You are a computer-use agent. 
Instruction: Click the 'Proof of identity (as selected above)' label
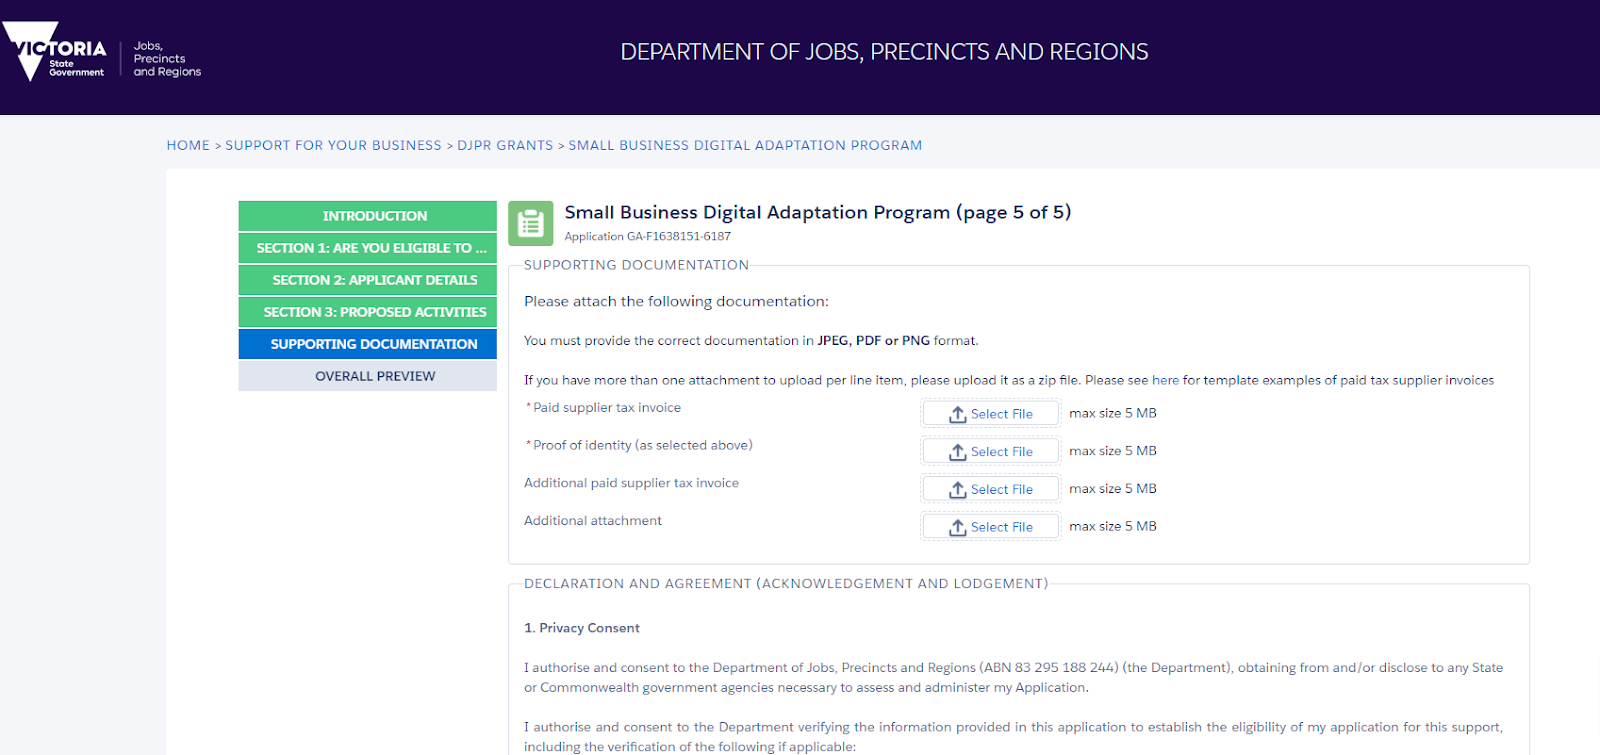coord(643,446)
